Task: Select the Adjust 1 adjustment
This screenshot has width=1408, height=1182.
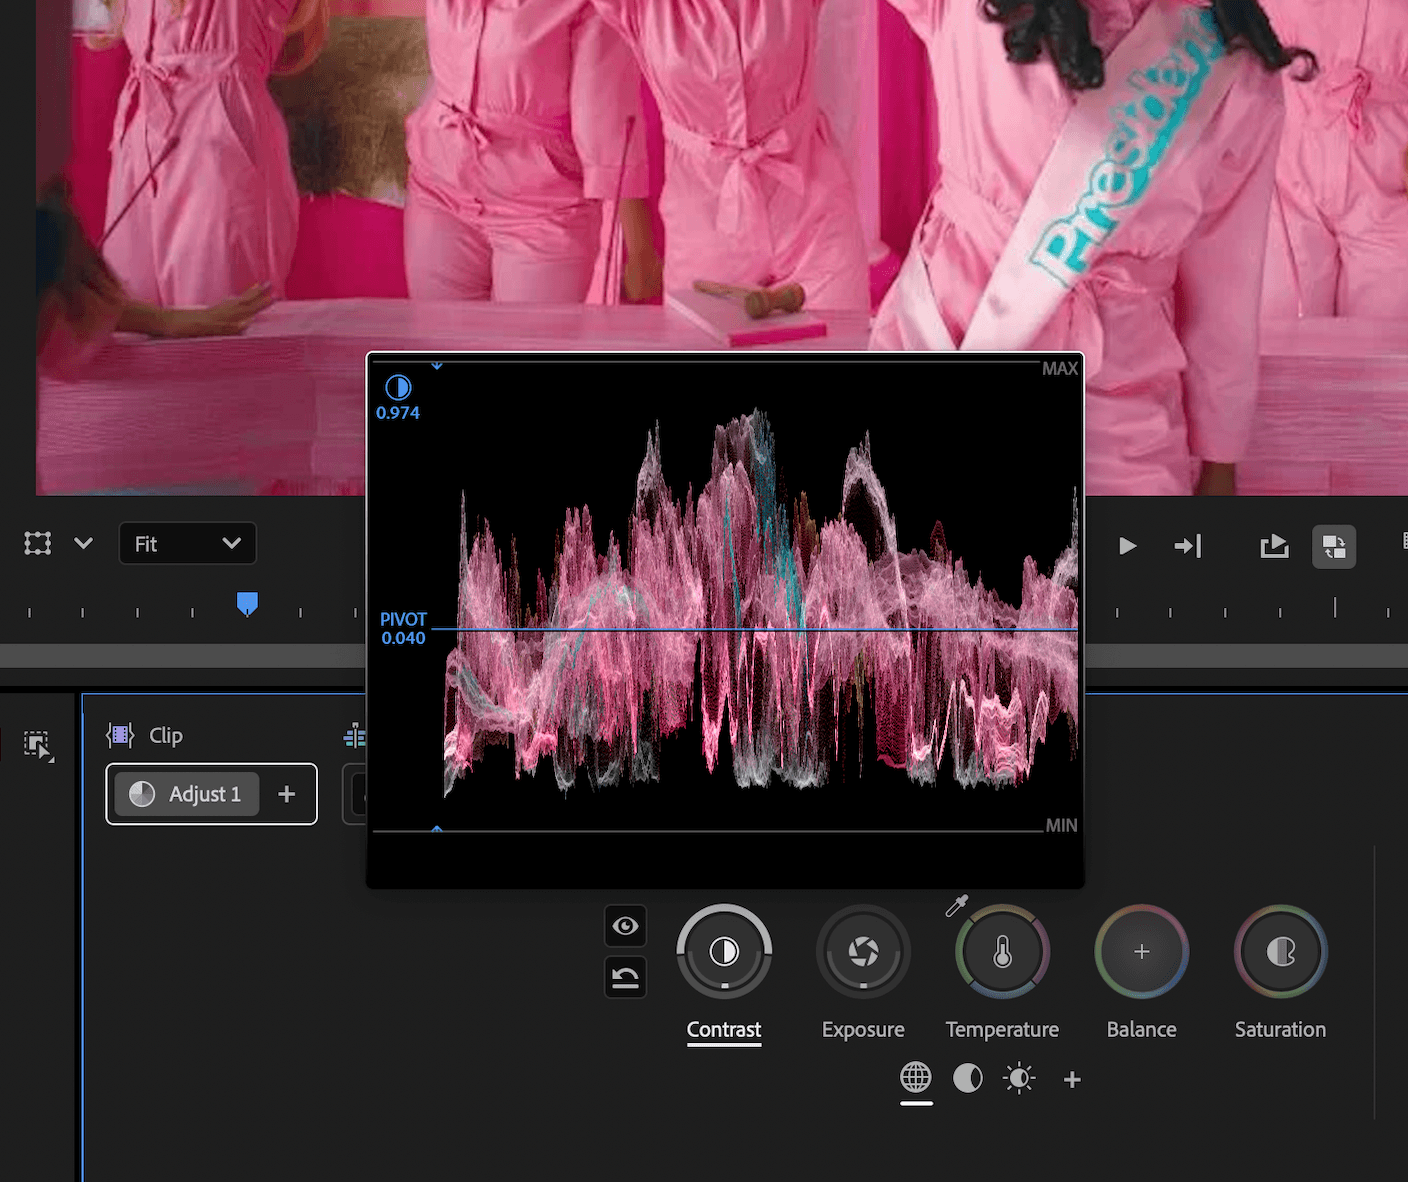Action: (187, 794)
